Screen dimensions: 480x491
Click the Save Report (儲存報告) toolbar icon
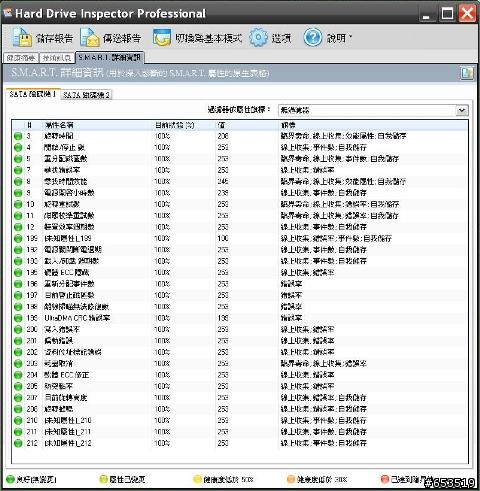pyautogui.click(x=22, y=37)
